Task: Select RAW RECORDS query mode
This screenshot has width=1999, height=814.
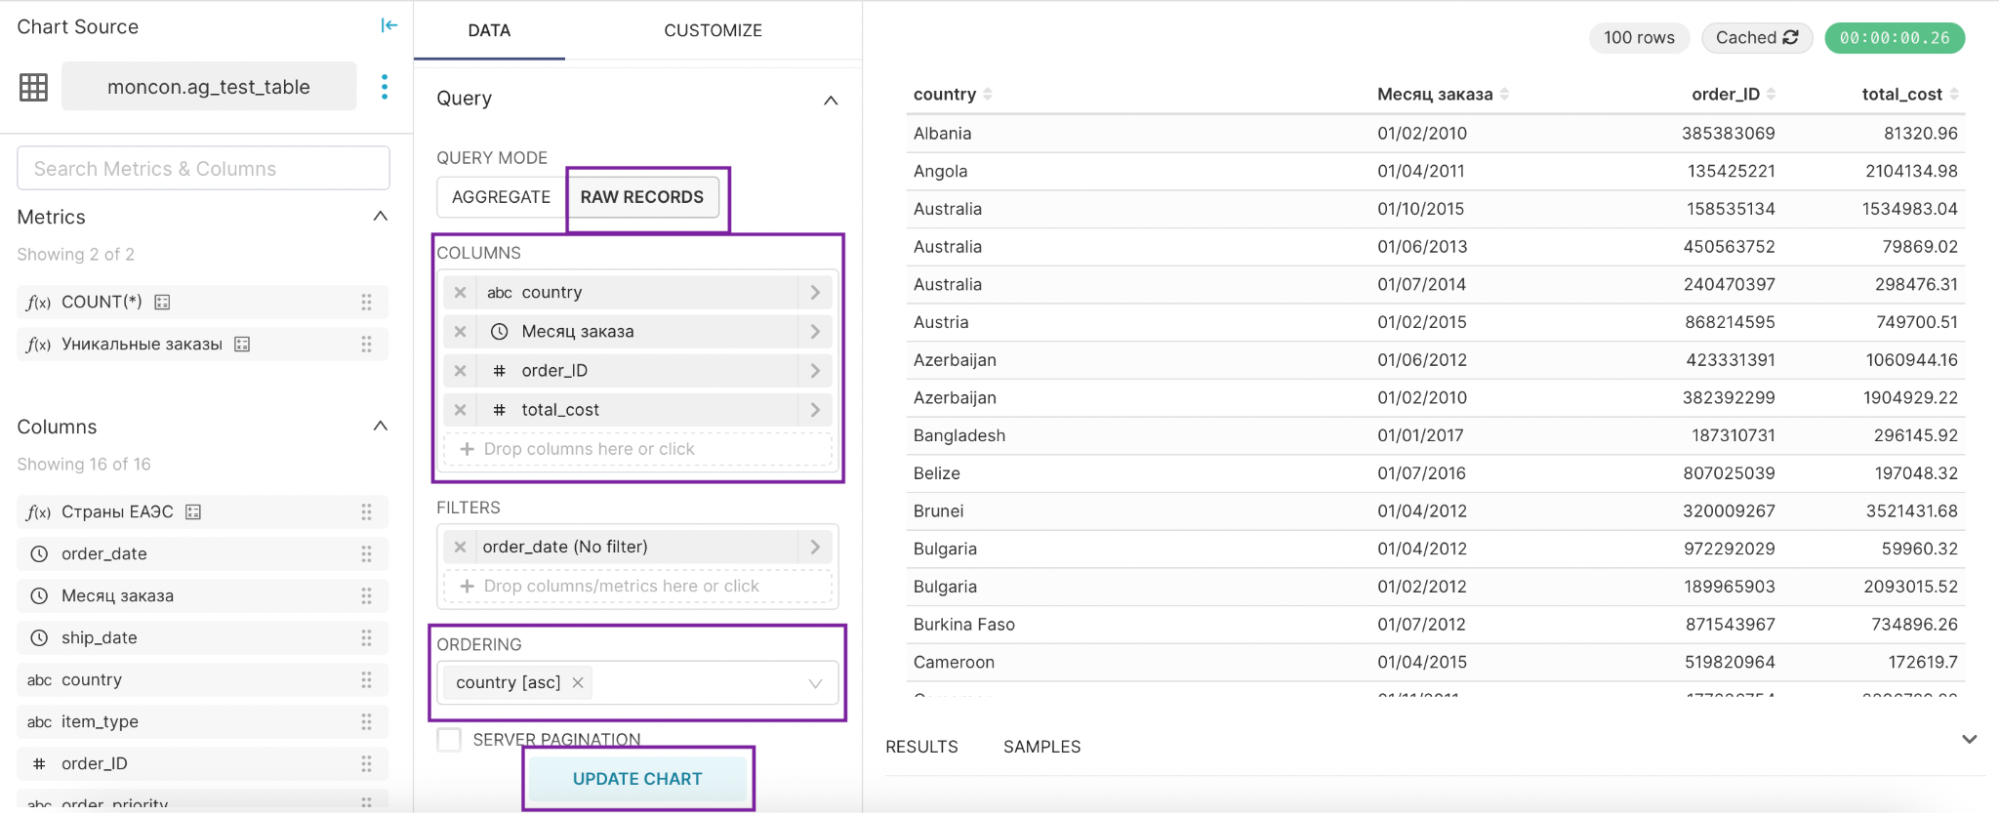Action: tap(642, 197)
